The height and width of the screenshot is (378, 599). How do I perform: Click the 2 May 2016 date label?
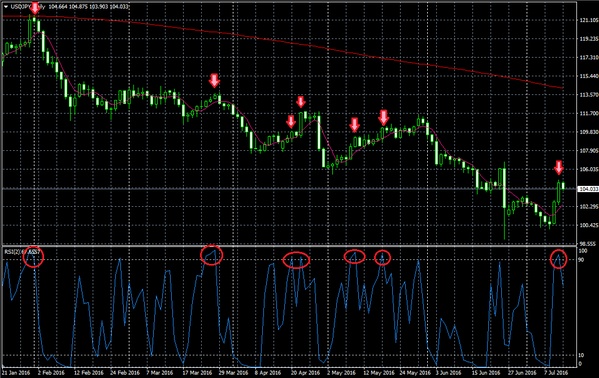[x=341, y=372]
